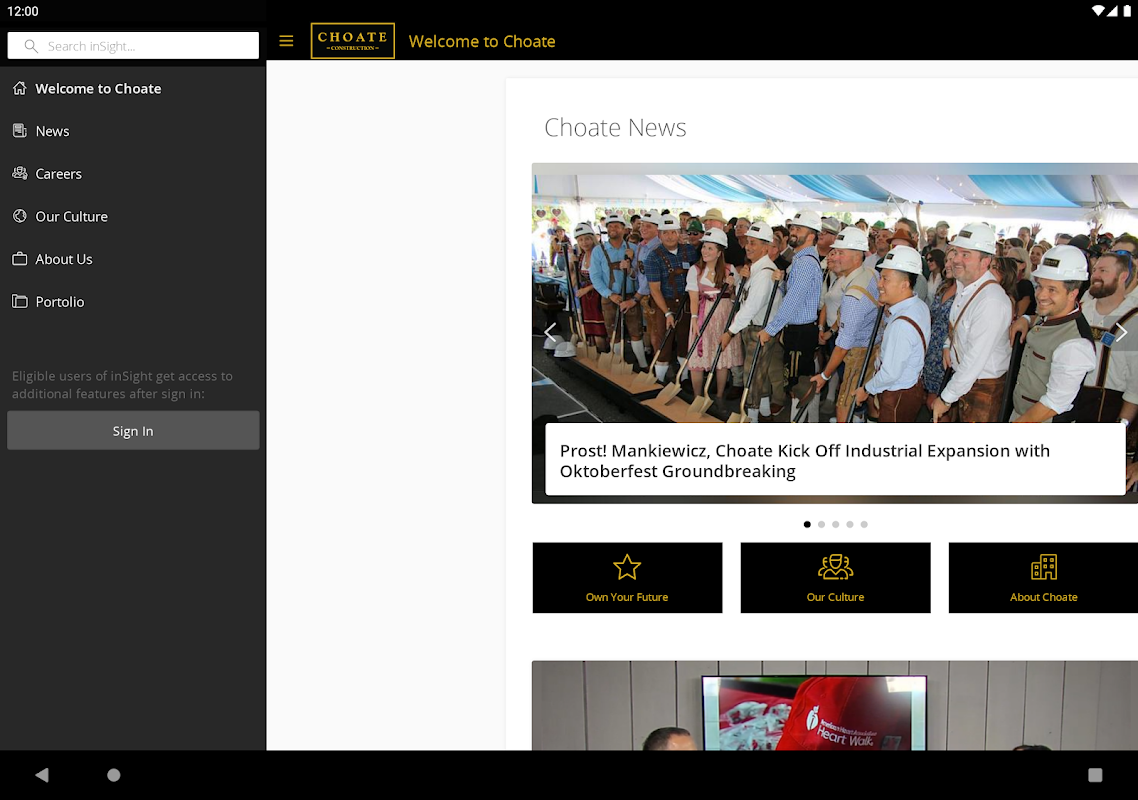The image size is (1138, 800).
Task: Open the Our Culture tile label
Action: coord(835,597)
